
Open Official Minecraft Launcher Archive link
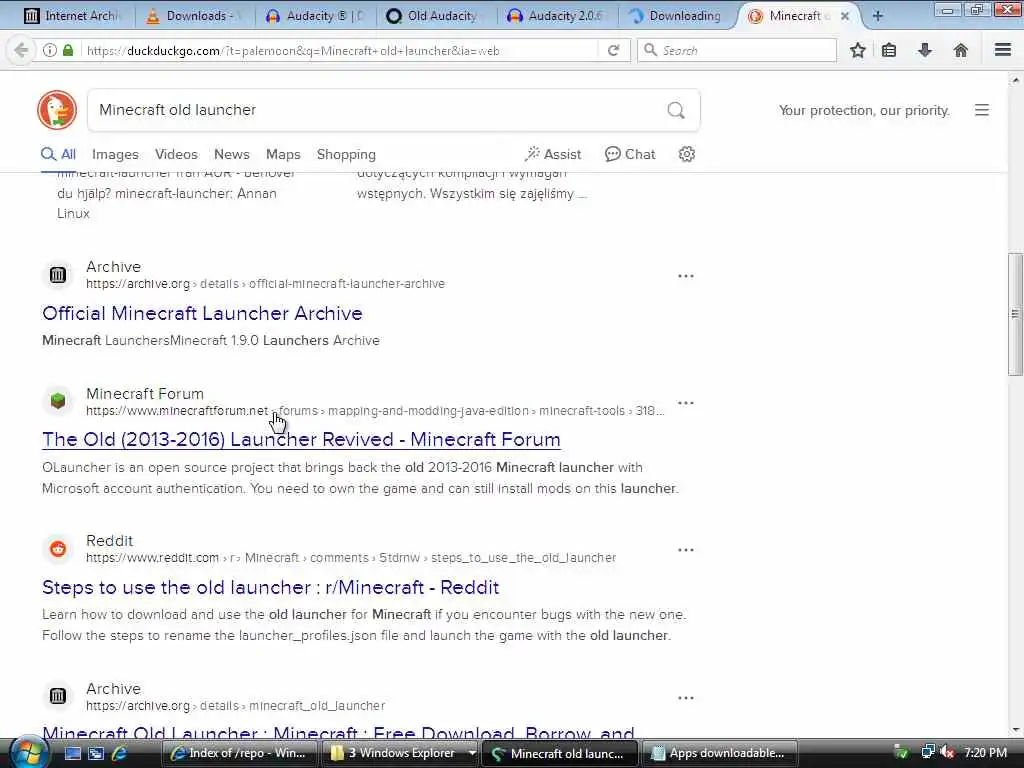point(202,313)
